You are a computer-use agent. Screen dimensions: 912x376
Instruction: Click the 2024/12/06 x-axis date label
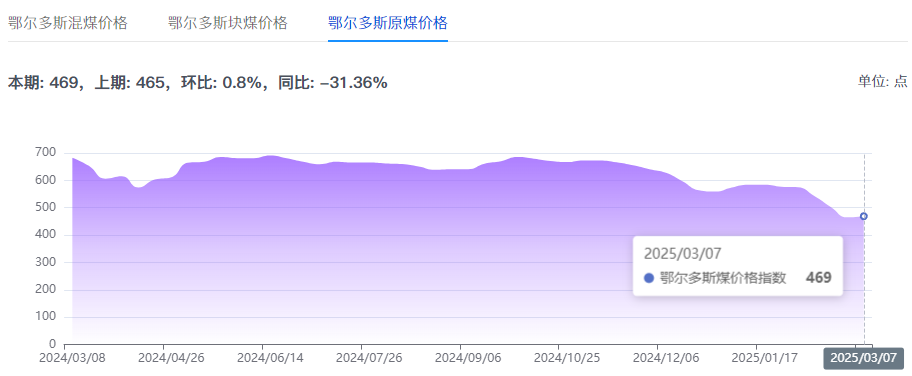[x=658, y=357]
